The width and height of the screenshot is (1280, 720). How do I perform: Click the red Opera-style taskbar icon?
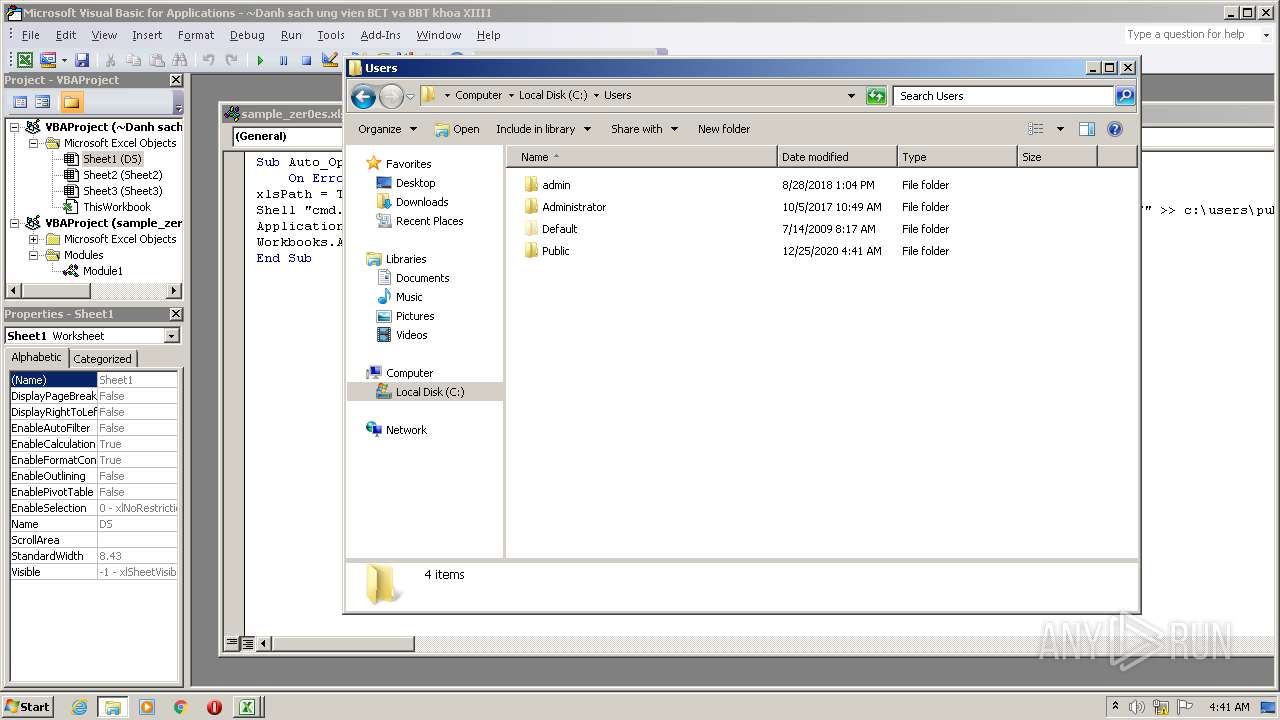[x=214, y=707]
